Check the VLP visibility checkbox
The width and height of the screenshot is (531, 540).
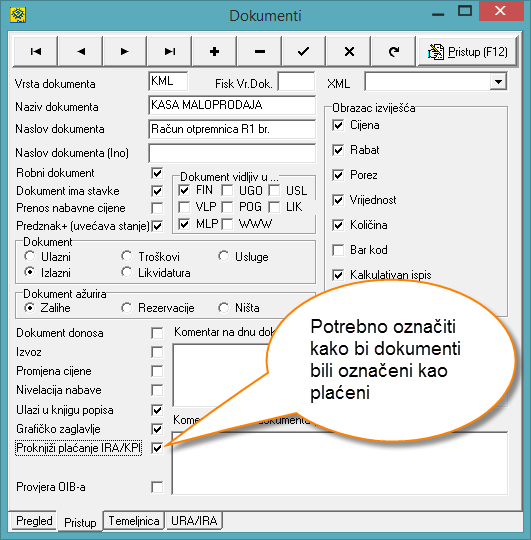tap(184, 207)
